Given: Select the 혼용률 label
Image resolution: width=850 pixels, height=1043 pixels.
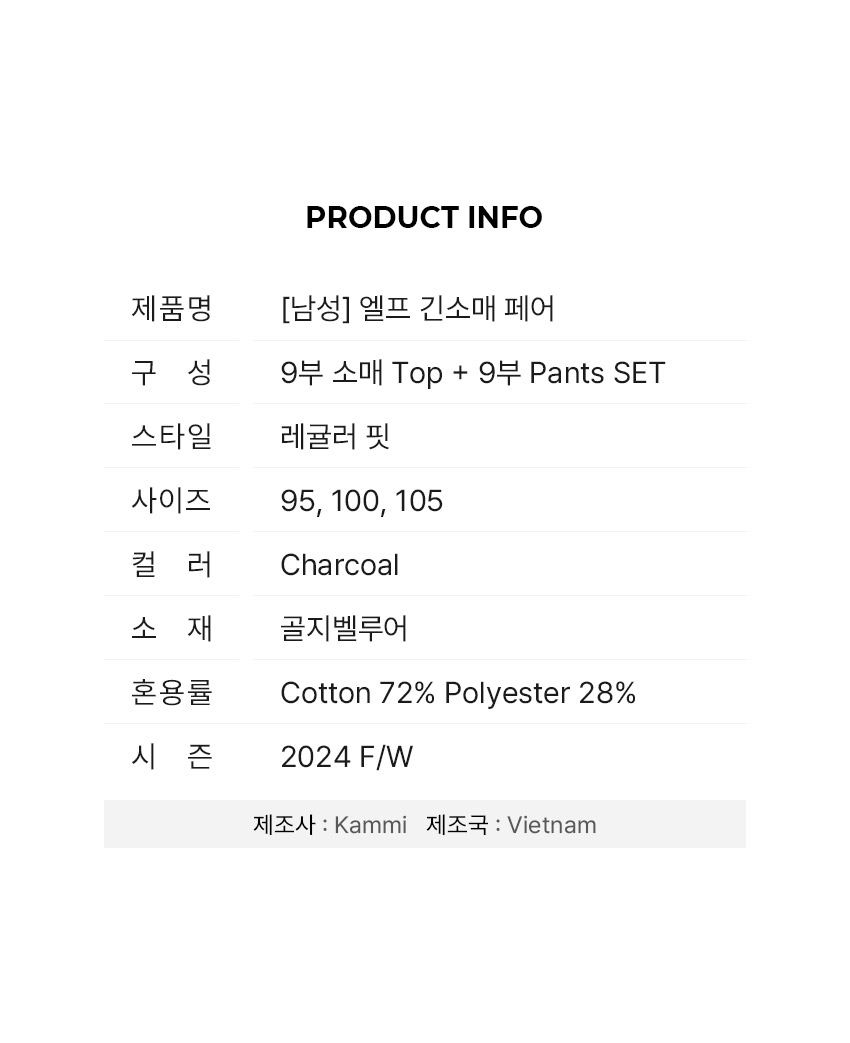Looking at the screenshot, I should pyautogui.click(x=172, y=692).
